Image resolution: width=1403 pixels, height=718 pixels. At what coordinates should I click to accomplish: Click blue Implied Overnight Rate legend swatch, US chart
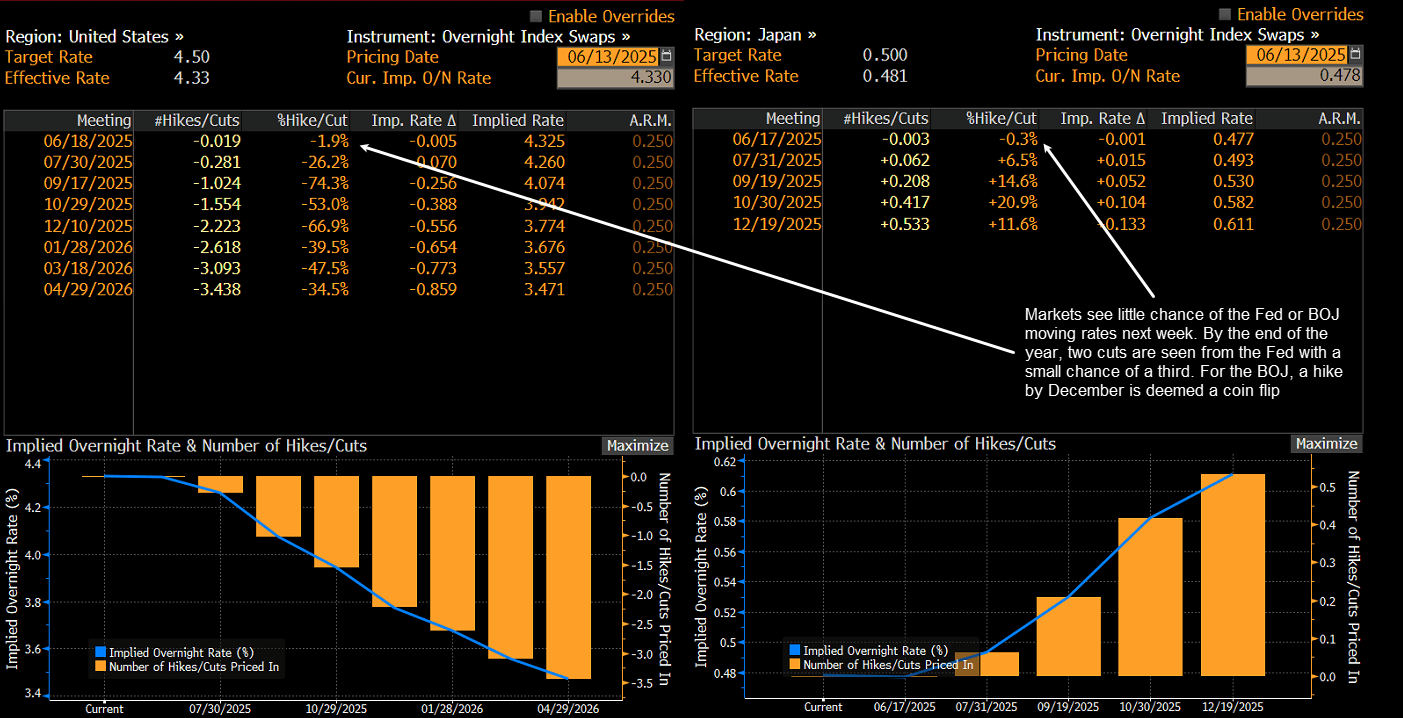tap(98, 653)
